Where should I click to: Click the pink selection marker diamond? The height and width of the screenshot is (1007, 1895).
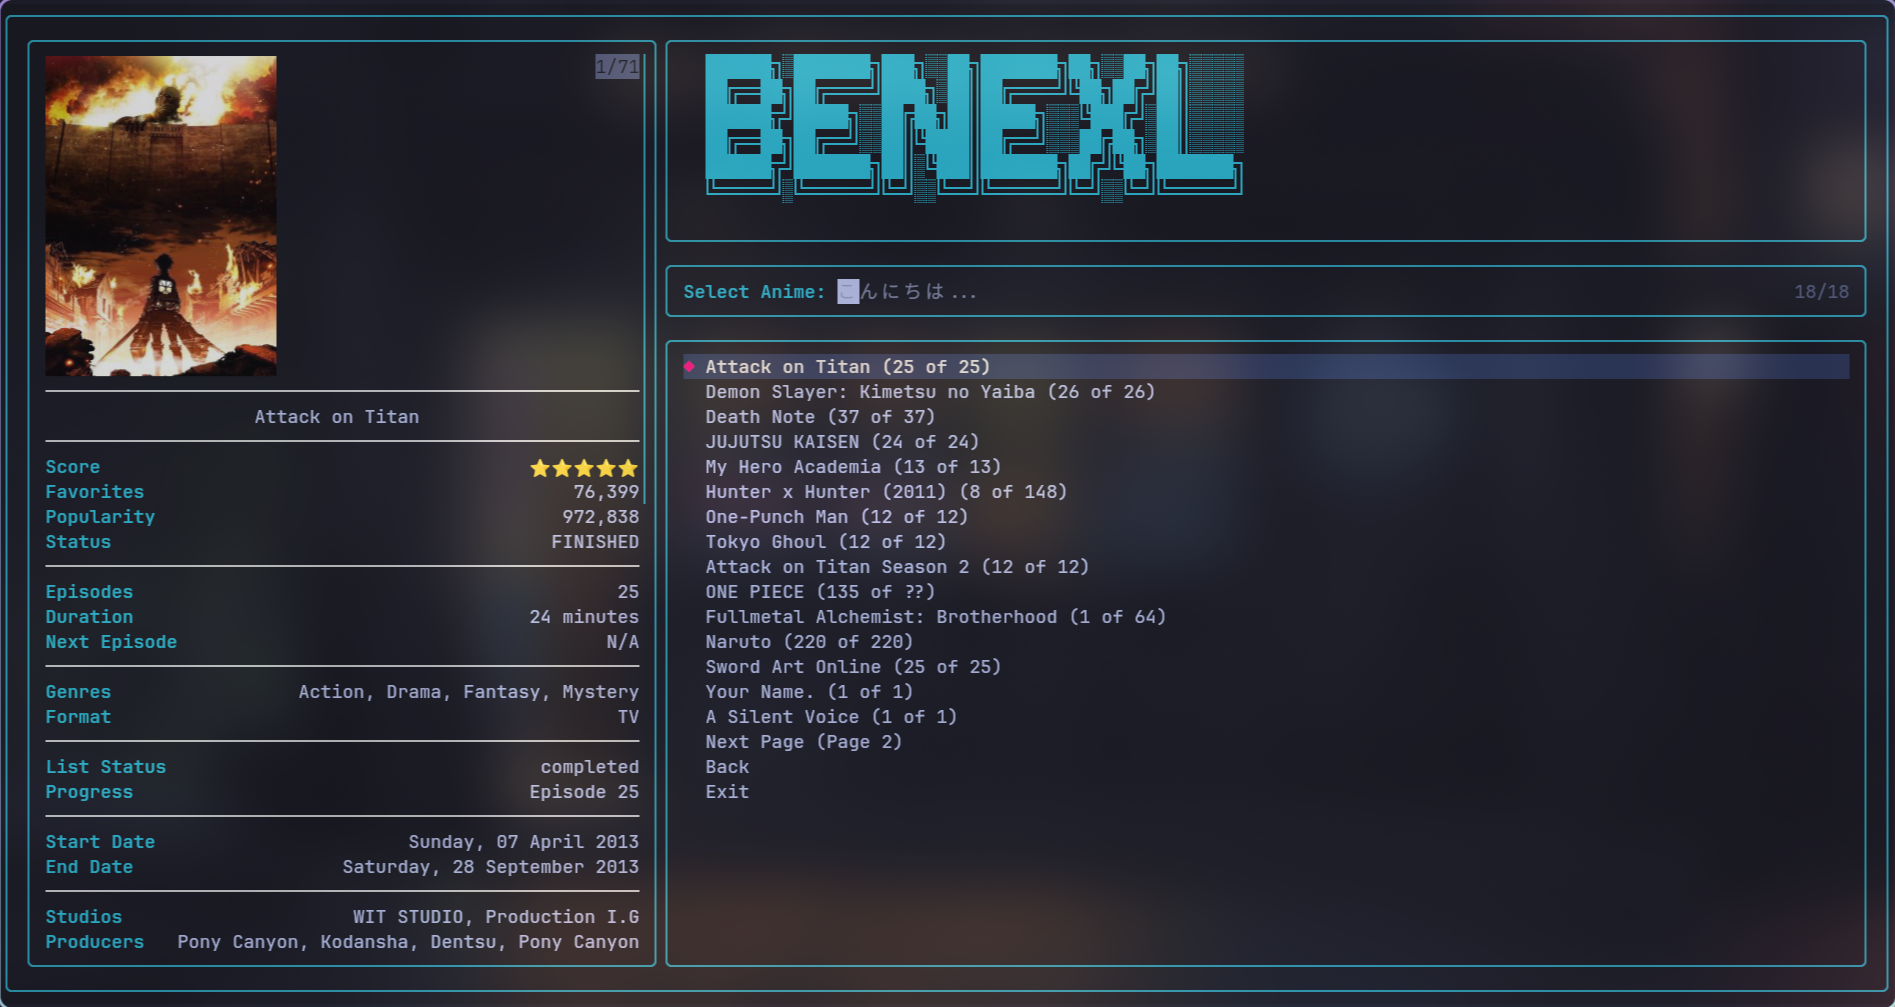(x=689, y=367)
